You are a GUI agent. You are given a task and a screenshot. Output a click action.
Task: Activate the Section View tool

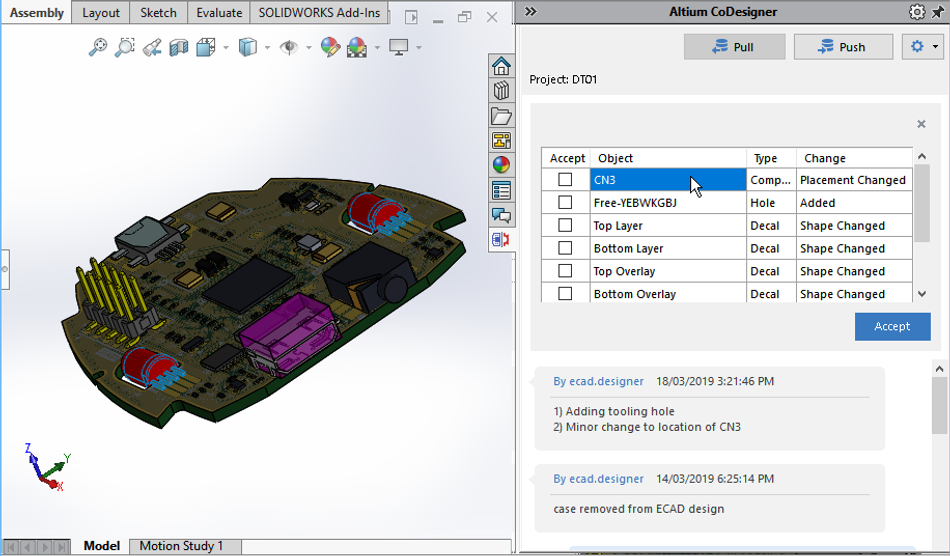(179, 47)
